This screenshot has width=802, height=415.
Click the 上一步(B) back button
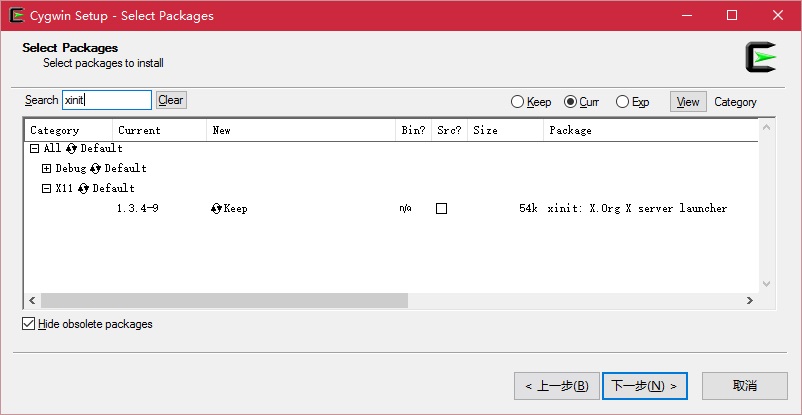click(557, 386)
